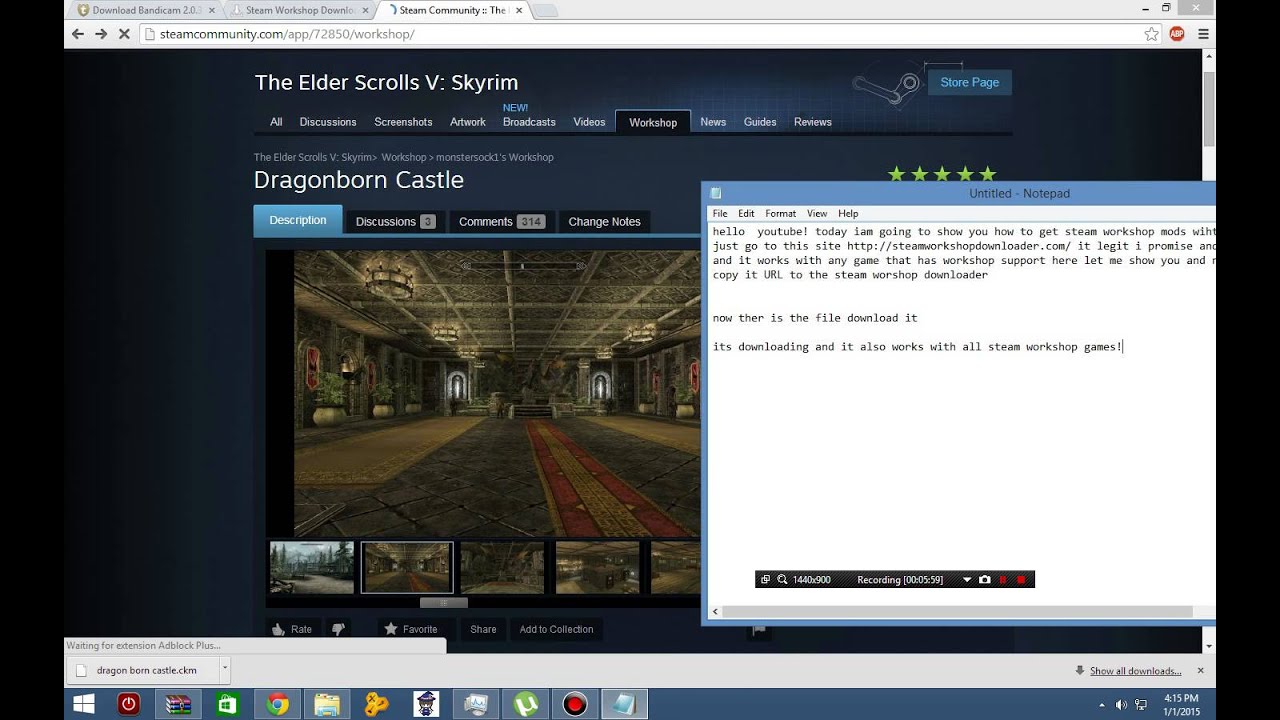Open the Chrome hamburger menu

(x=1203, y=34)
